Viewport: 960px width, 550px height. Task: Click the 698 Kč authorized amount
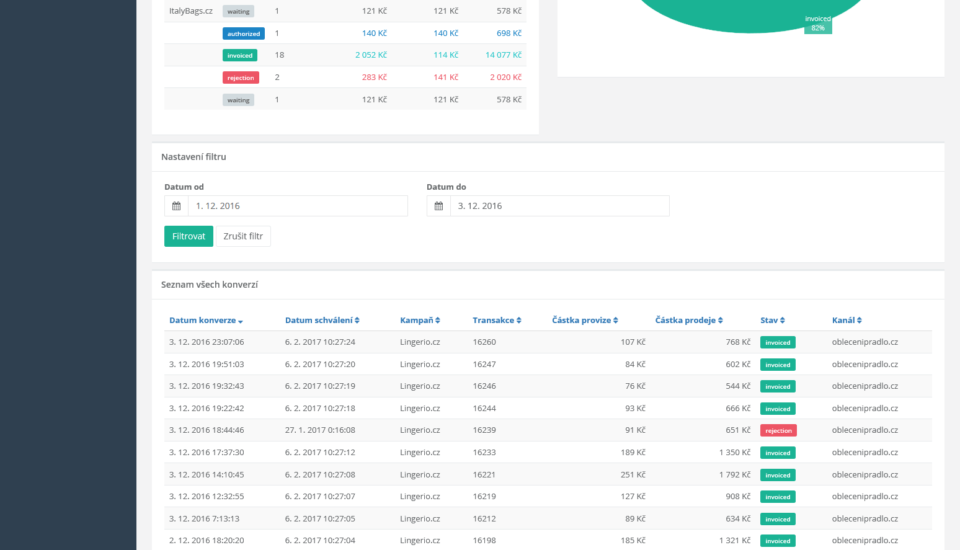tap(509, 33)
